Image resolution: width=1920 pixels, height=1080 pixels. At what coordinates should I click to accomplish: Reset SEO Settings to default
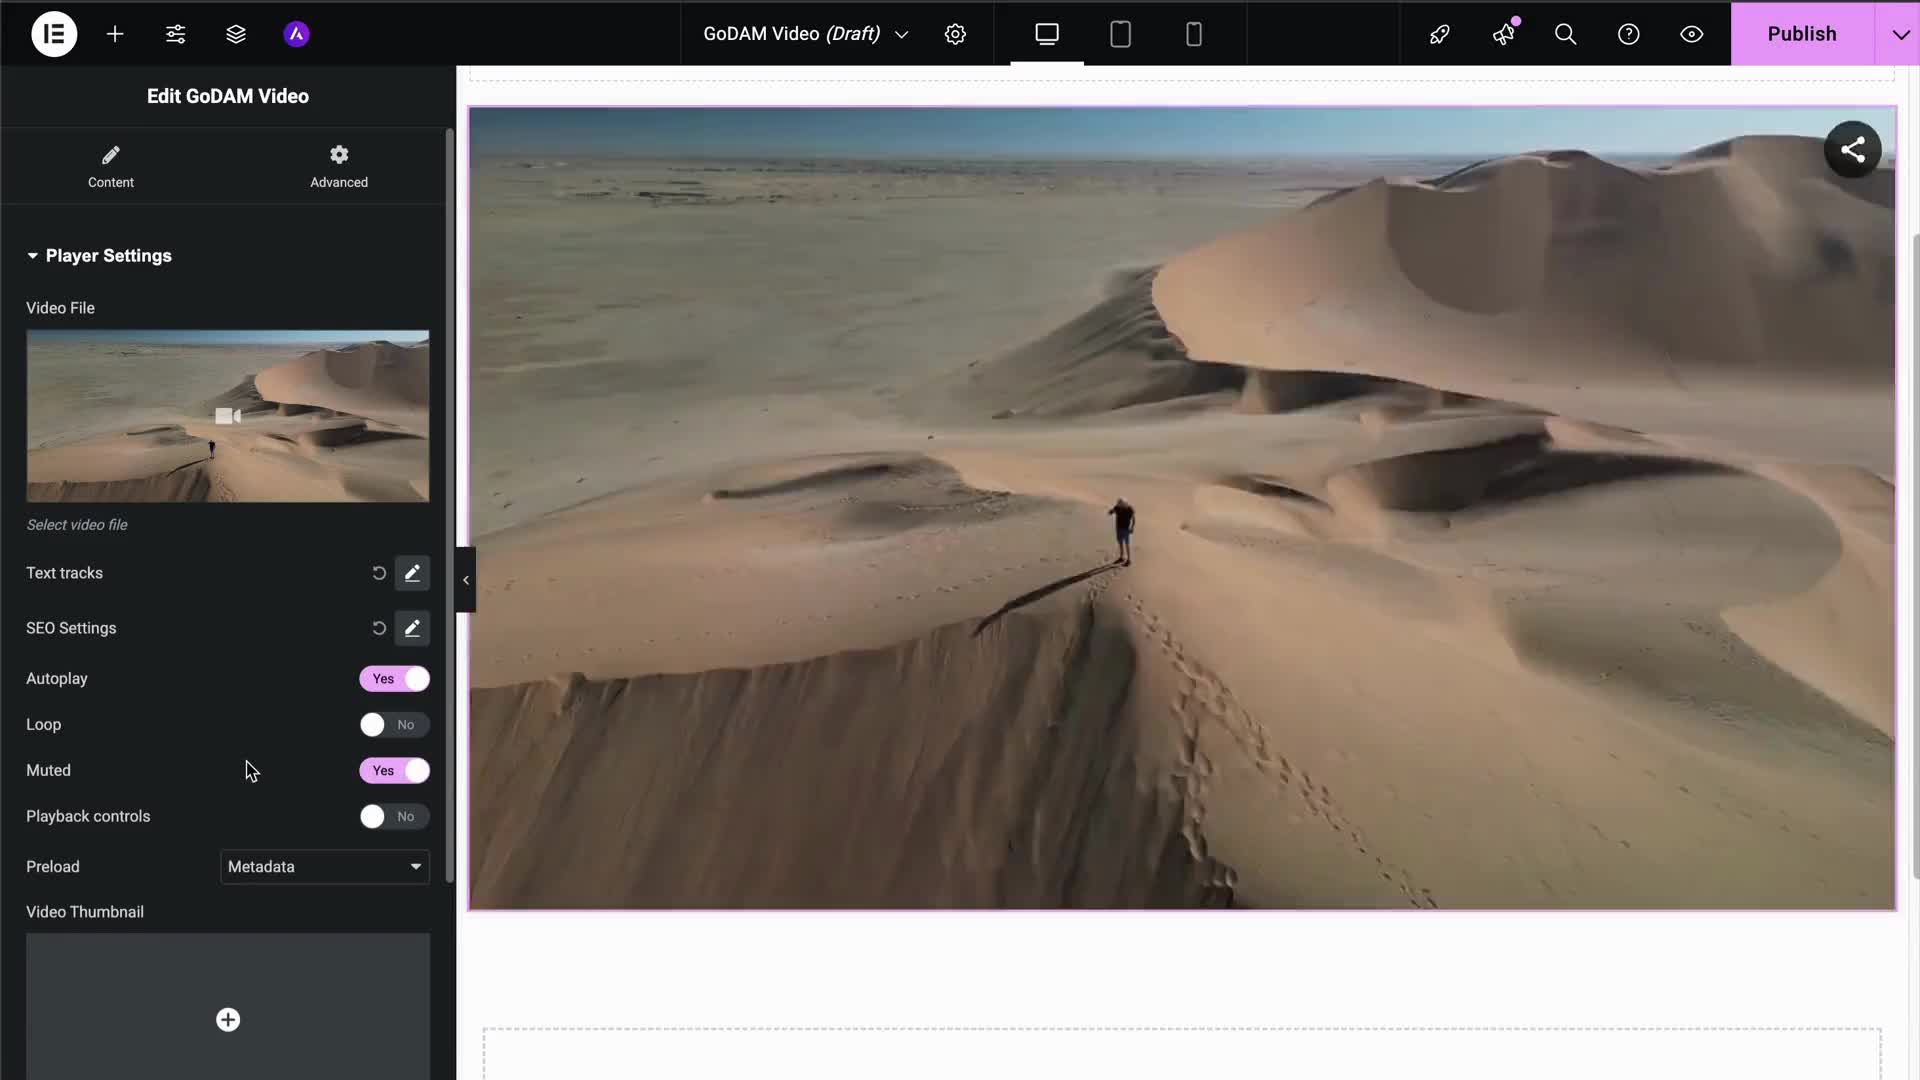(379, 628)
